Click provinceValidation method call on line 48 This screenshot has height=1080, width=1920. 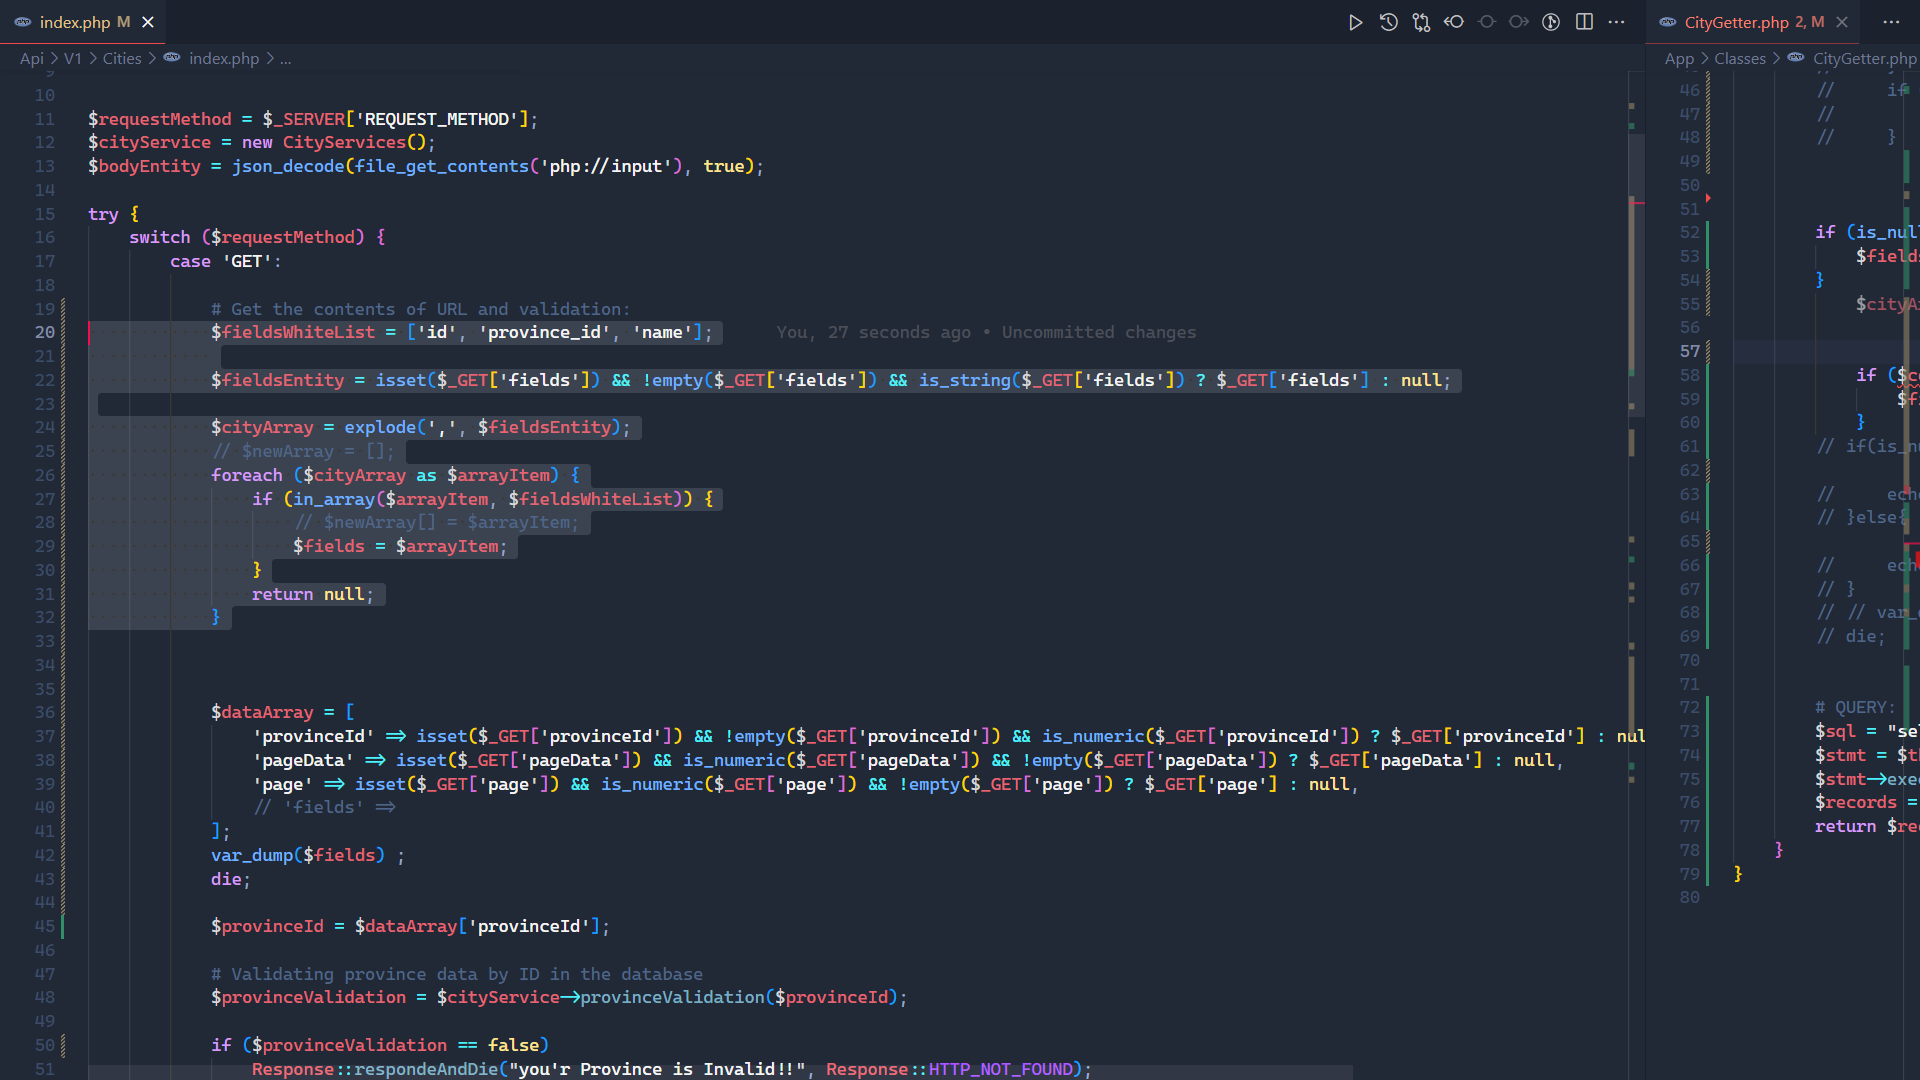pos(672,998)
